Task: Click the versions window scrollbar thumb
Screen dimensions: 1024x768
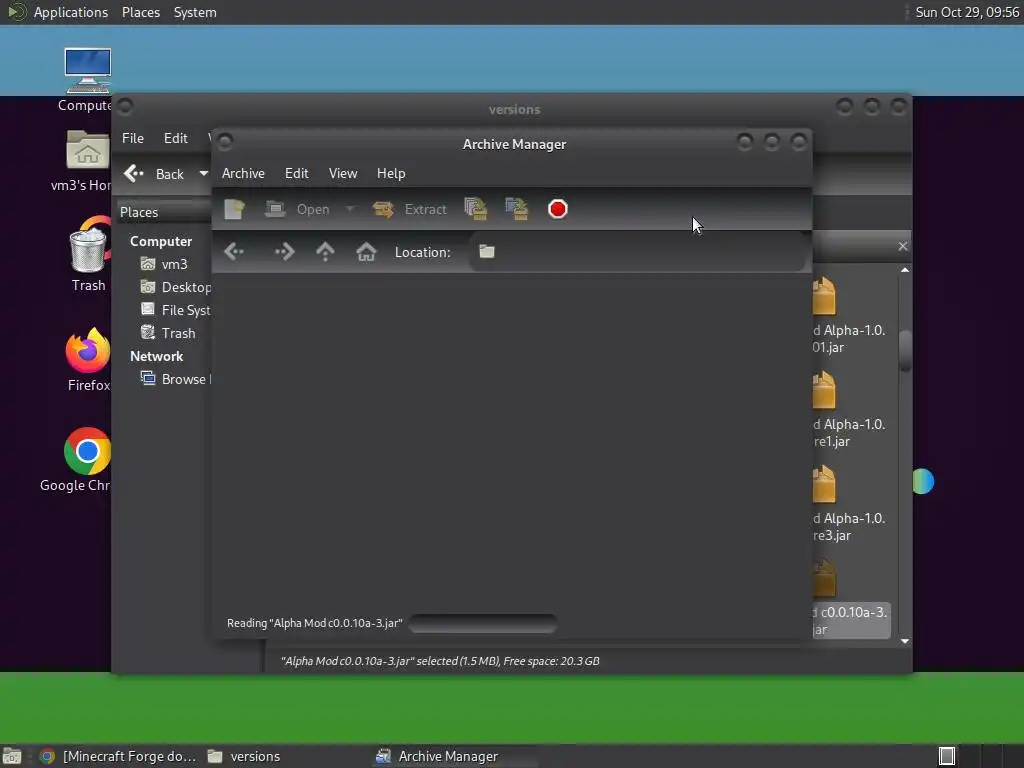Action: coord(905,351)
